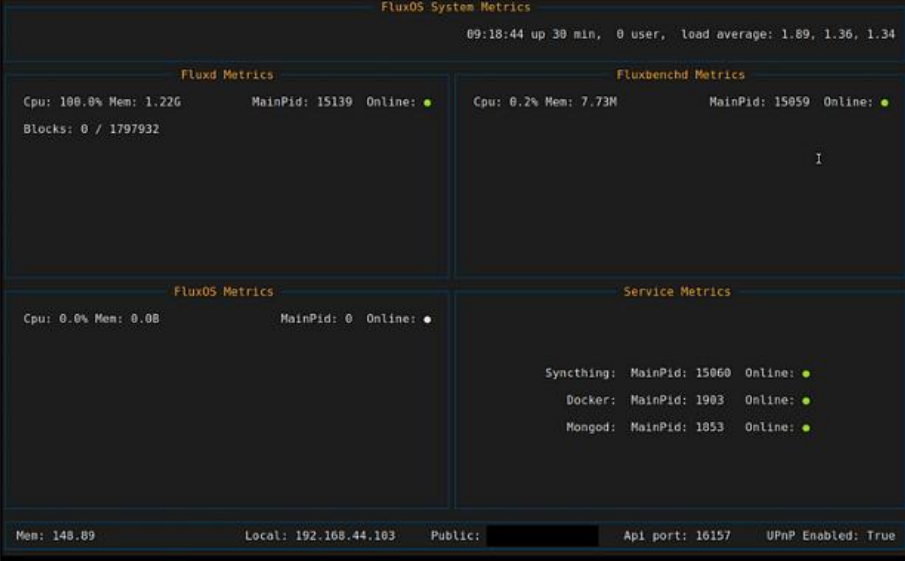Click the Syncthing online status dot
This screenshot has width=905, height=561.
click(x=806, y=374)
